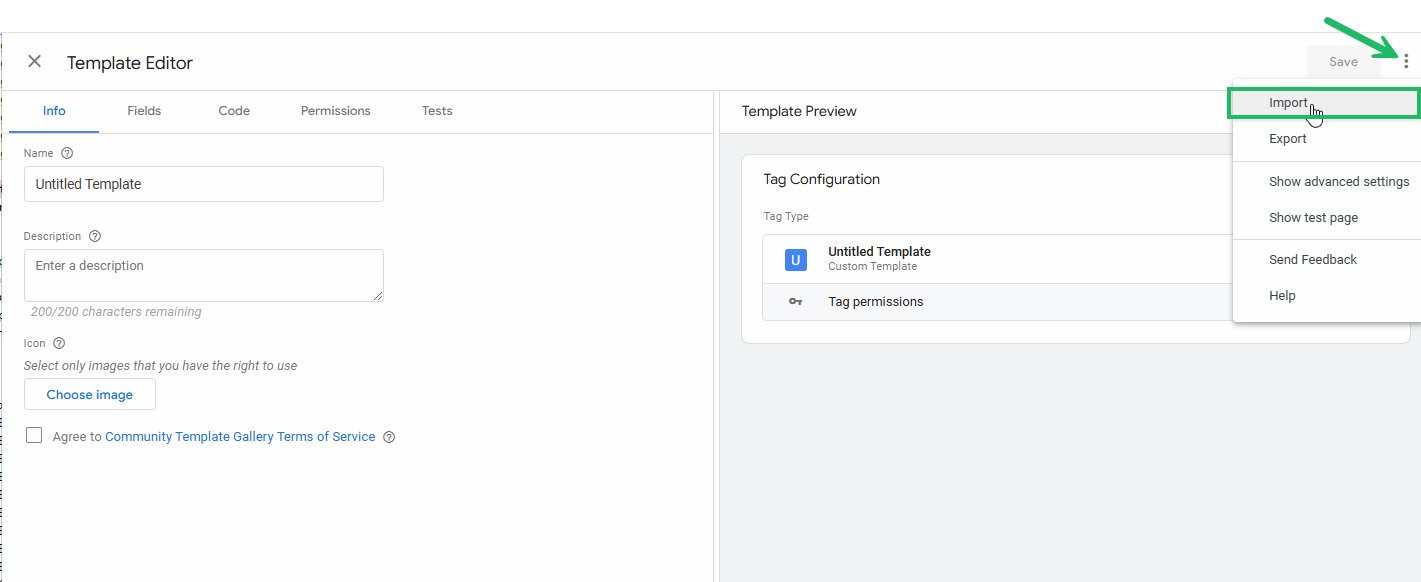Select the Tests tab

[437, 111]
